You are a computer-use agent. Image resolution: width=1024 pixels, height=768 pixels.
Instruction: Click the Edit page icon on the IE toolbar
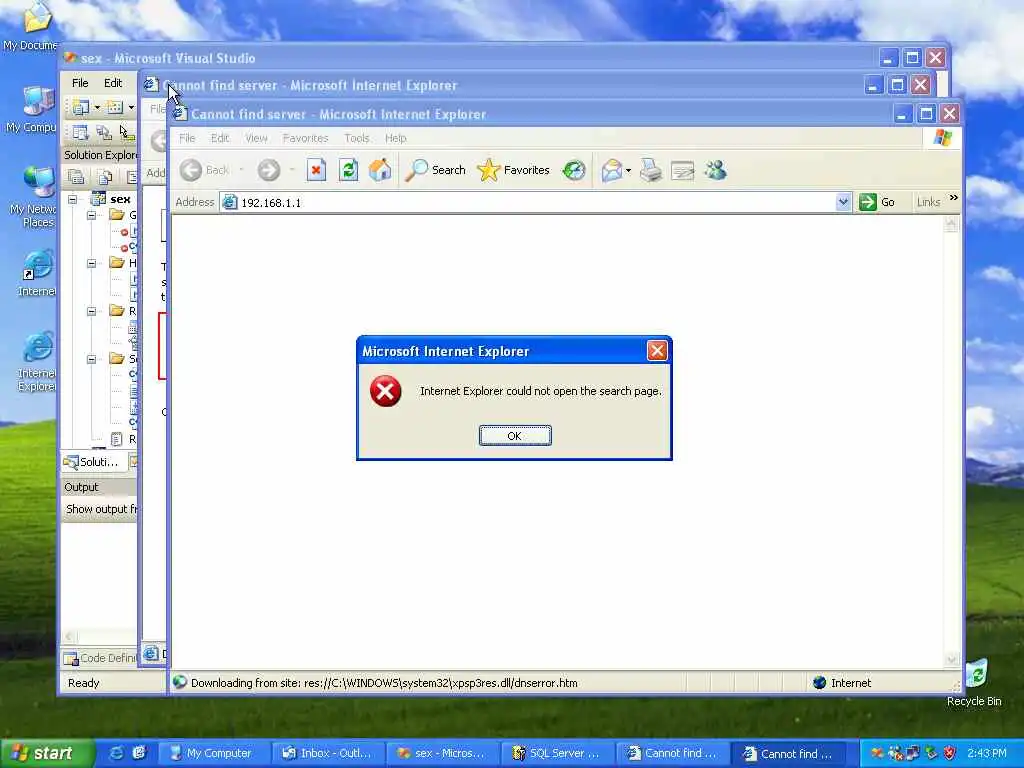(682, 170)
